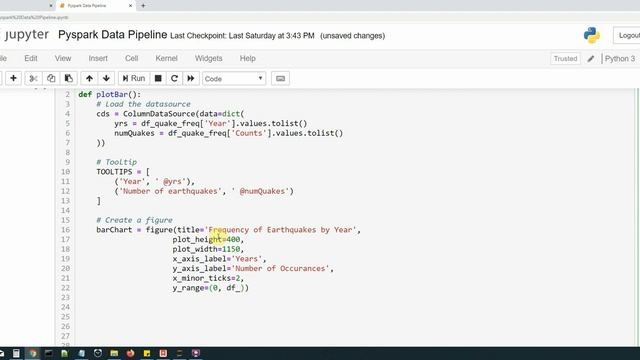Run the current cell
640x360 pixels.
[133, 78]
